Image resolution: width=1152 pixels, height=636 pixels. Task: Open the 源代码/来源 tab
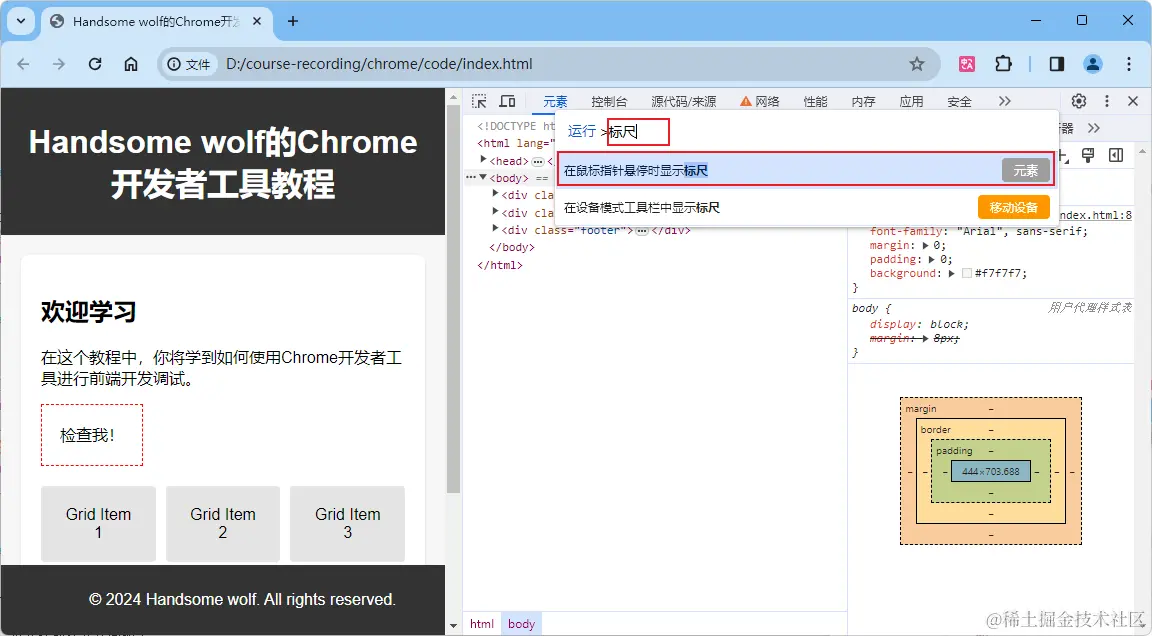(683, 101)
